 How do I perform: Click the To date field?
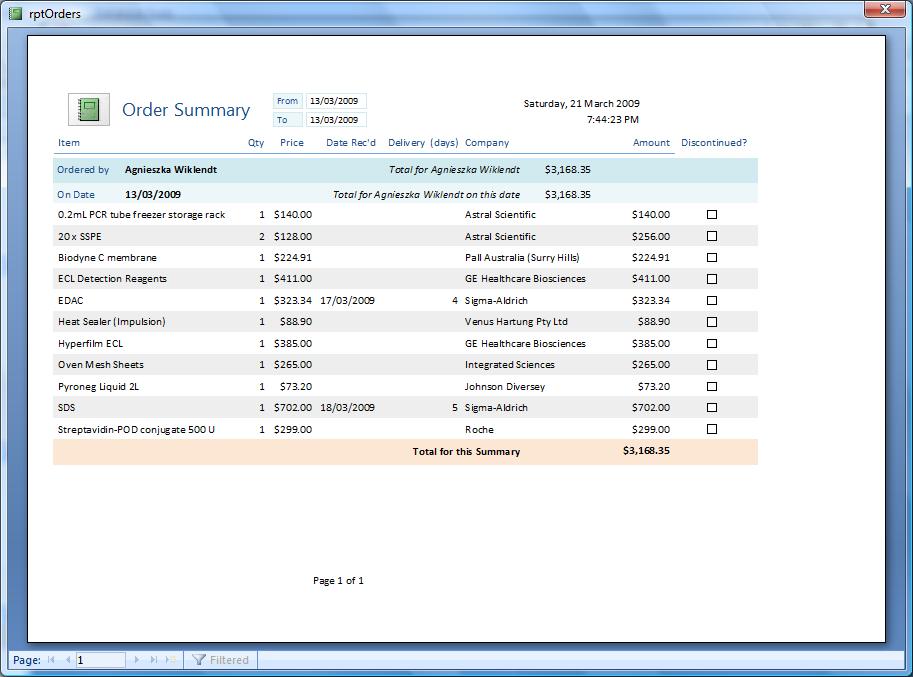click(x=335, y=120)
